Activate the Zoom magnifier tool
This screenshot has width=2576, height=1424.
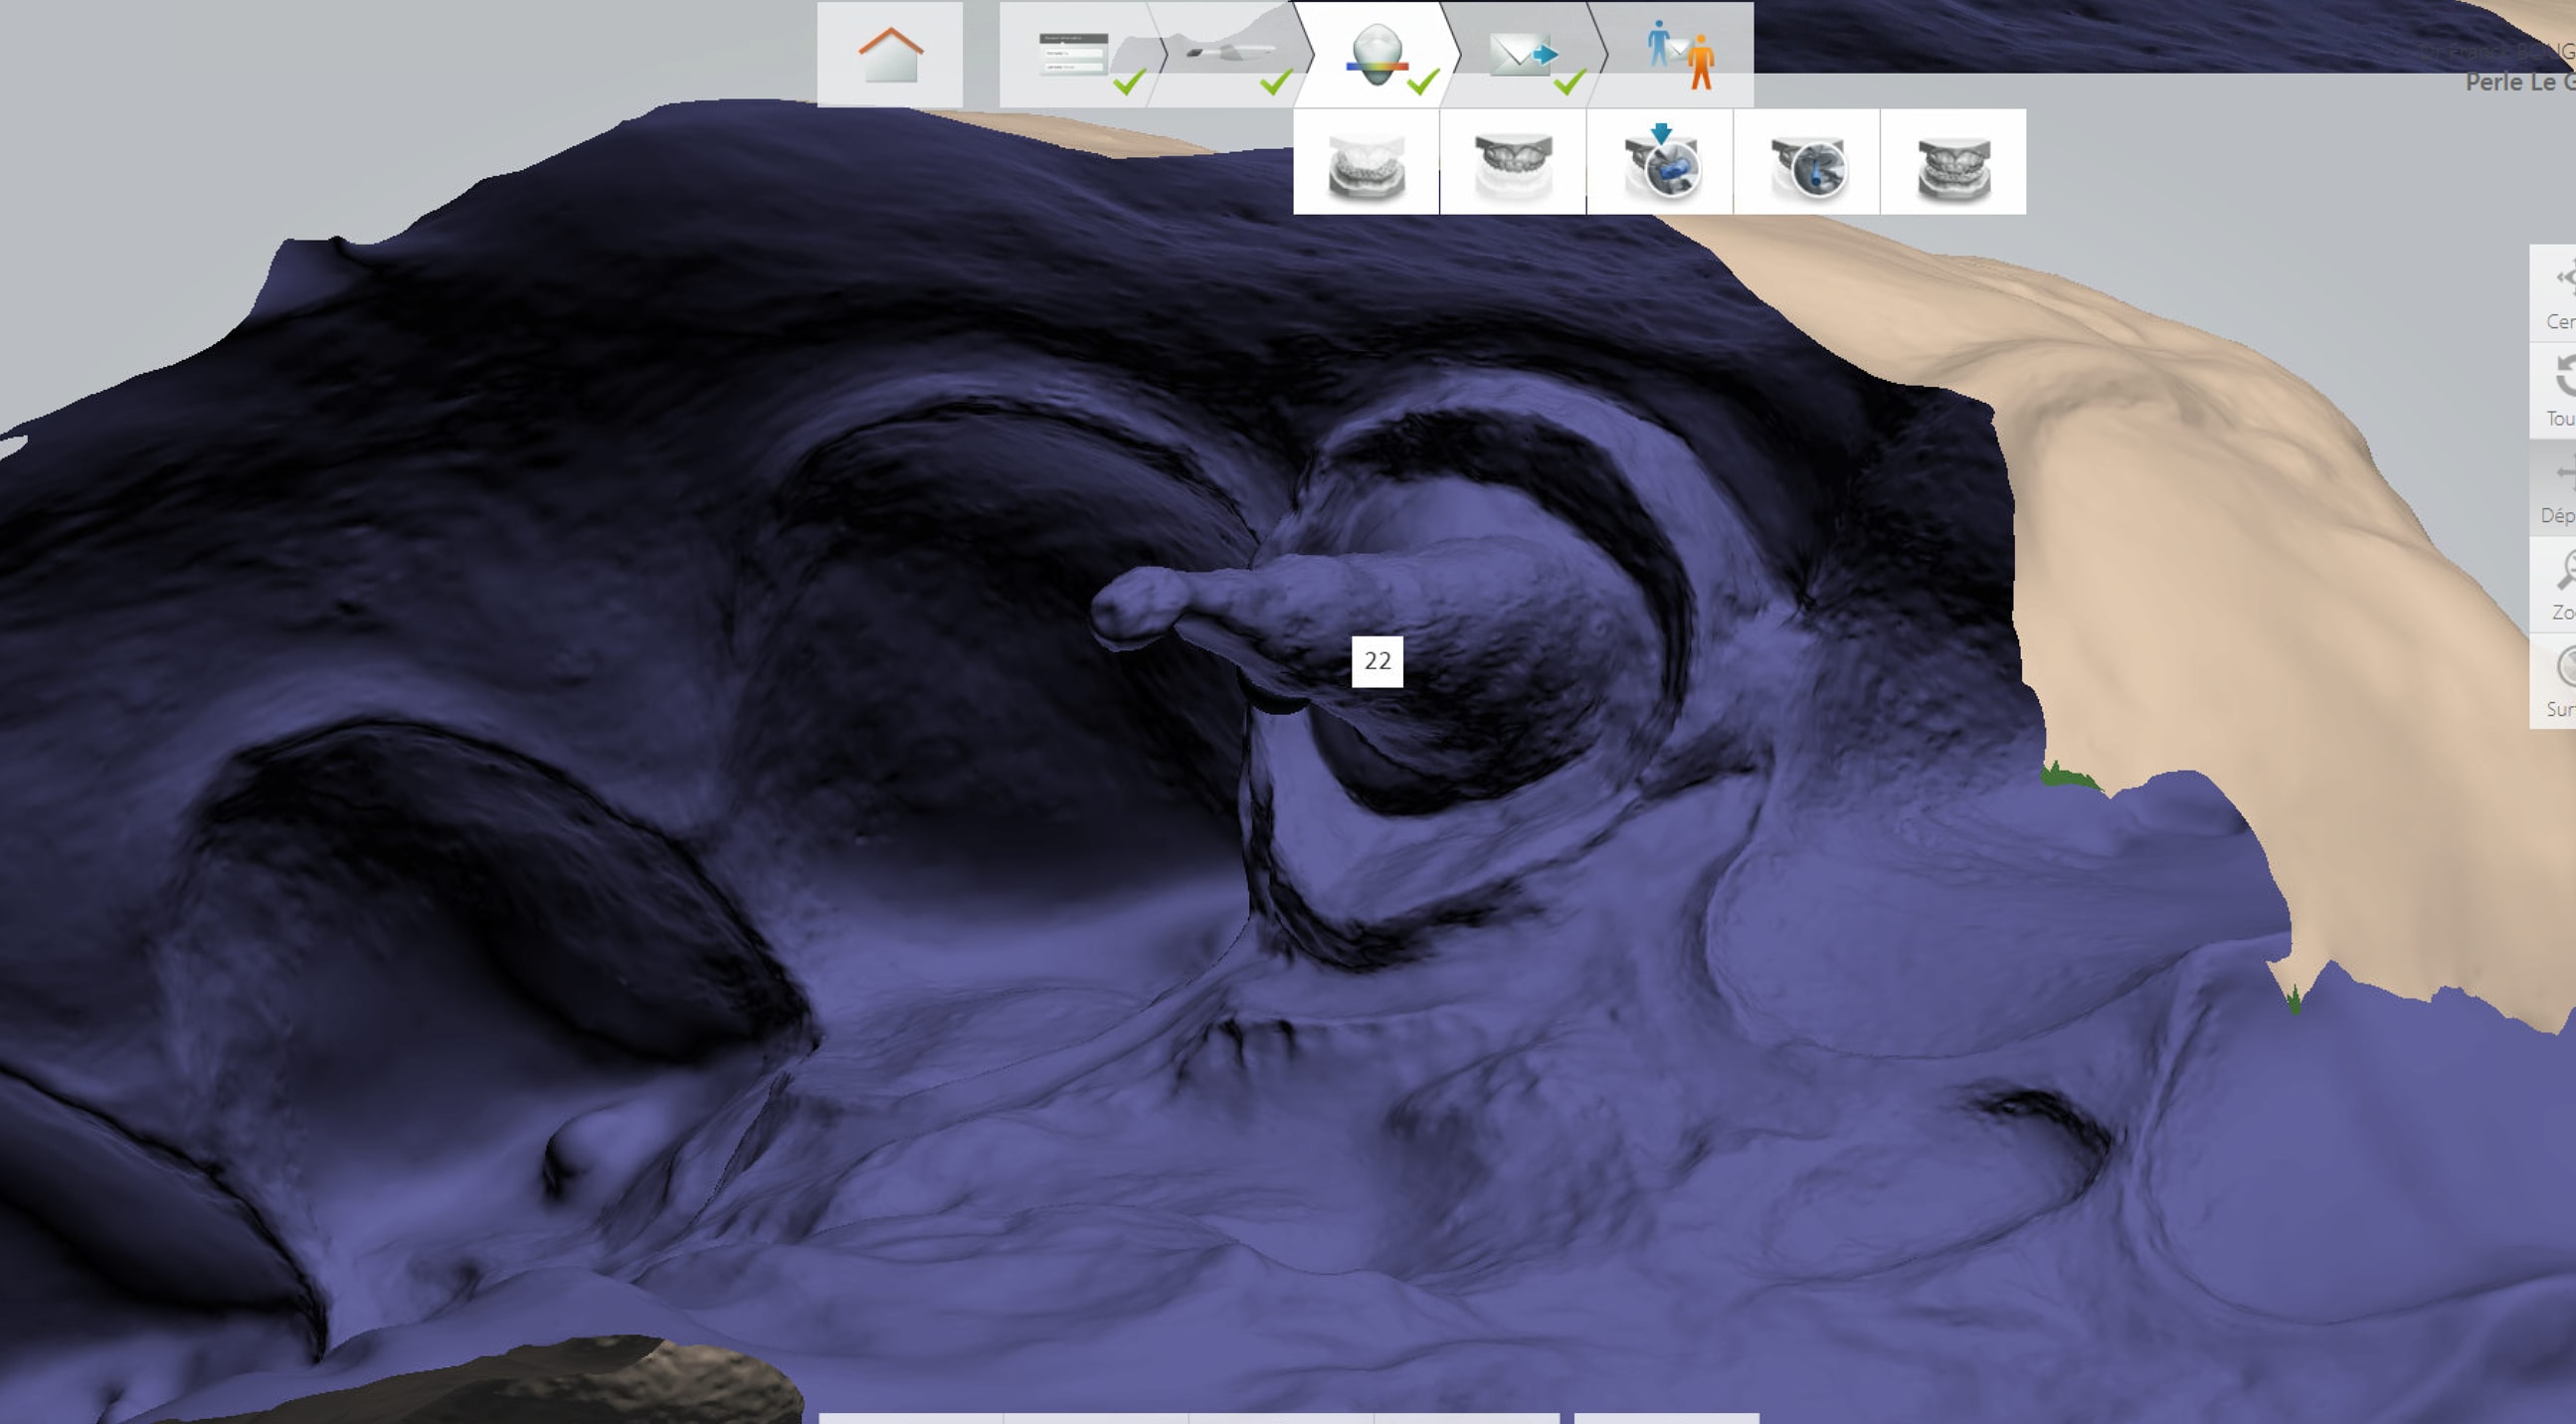tap(2556, 585)
